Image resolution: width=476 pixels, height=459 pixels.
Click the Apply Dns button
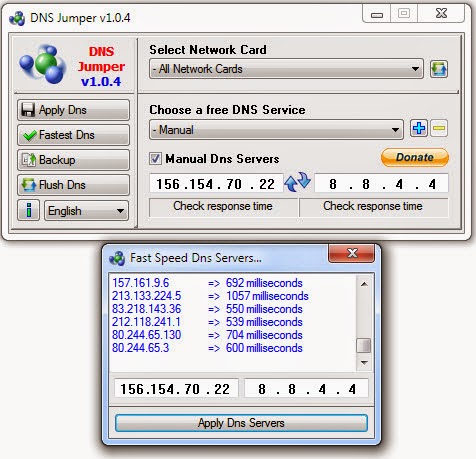click(x=73, y=110)
